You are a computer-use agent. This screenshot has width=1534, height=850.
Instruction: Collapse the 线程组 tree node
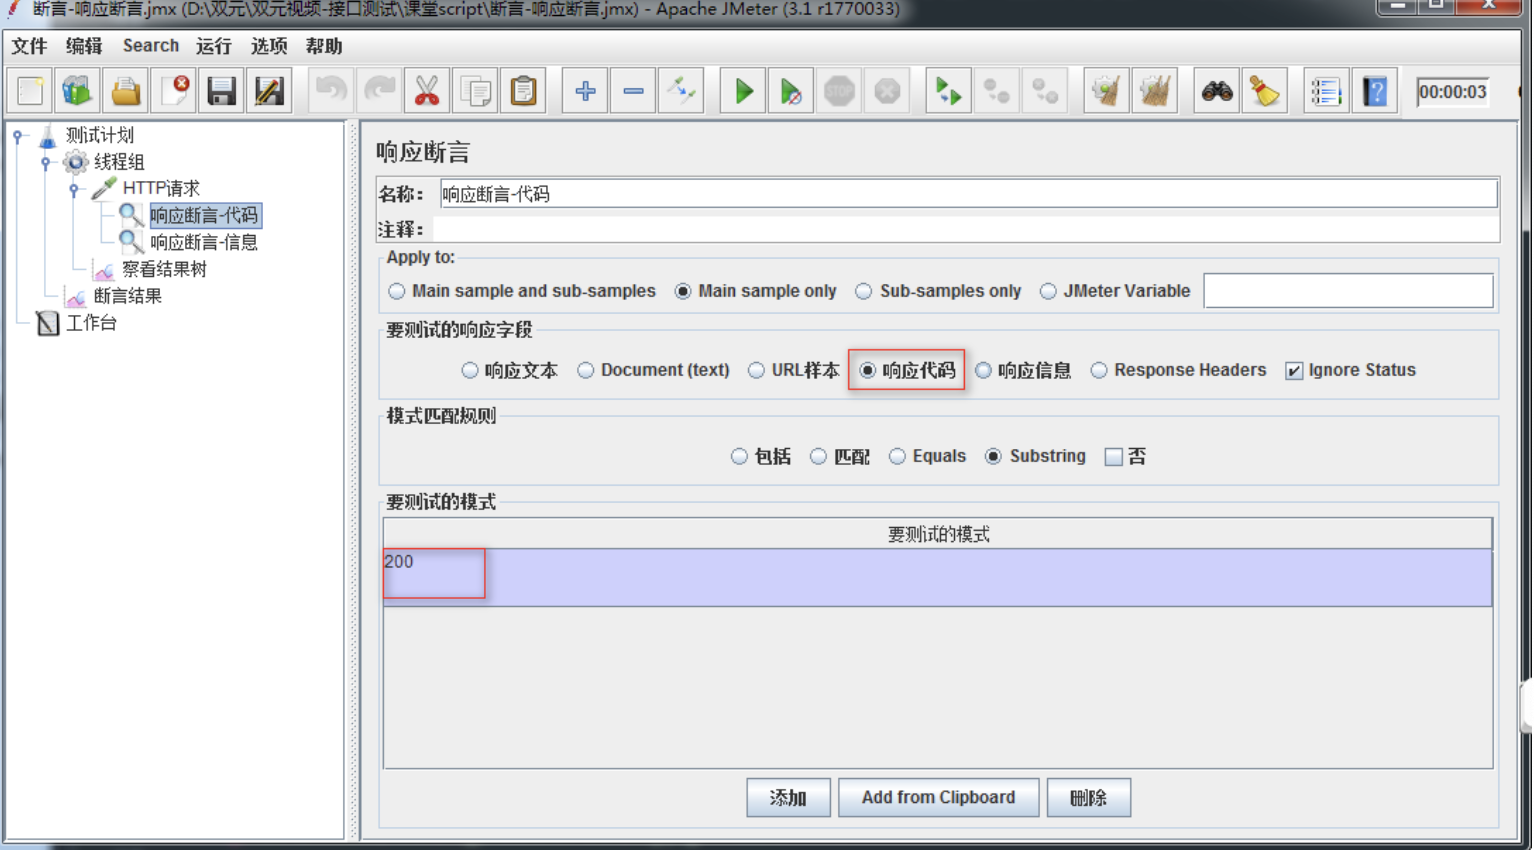(44, 161)
